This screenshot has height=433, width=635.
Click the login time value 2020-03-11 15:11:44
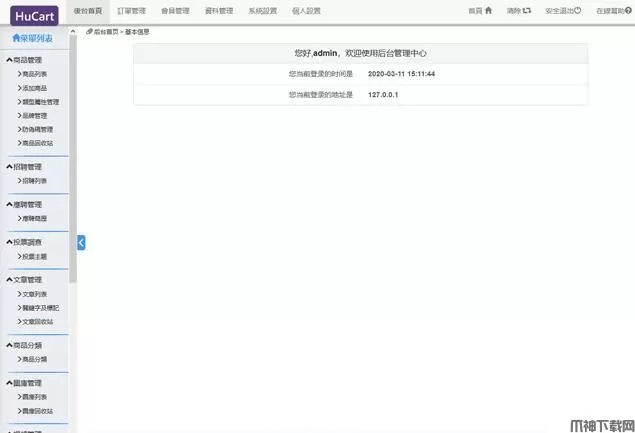(401, 74)
